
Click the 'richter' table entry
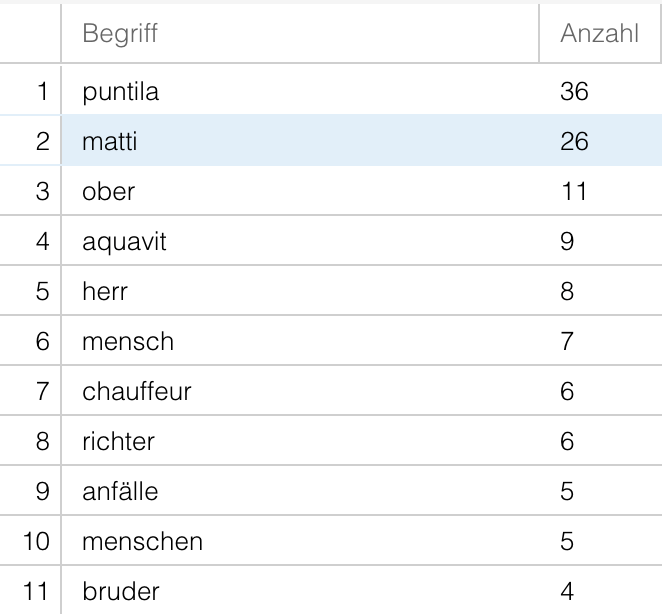(119, 442)
